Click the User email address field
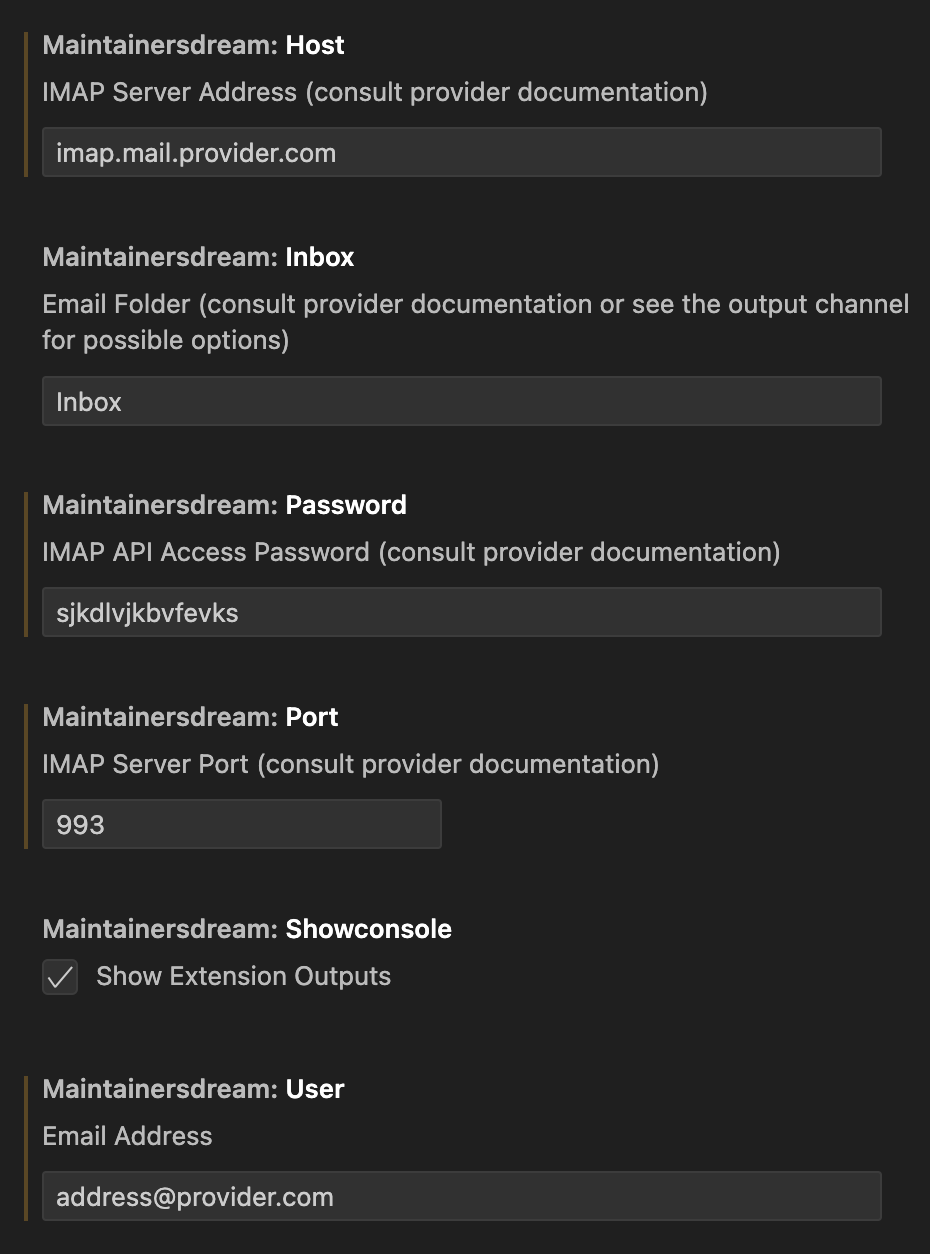The height and width of the screenshot is (1254, 930). (x=461, y=1197)
